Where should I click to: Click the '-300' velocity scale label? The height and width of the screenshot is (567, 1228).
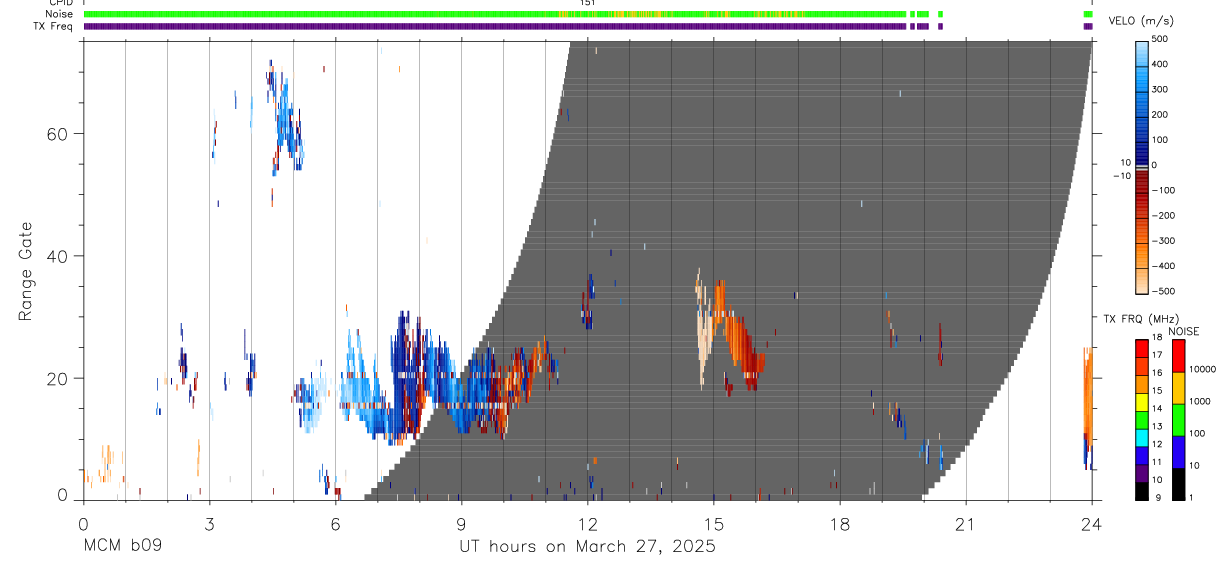pyautogui.click(x=1163, y=241)
